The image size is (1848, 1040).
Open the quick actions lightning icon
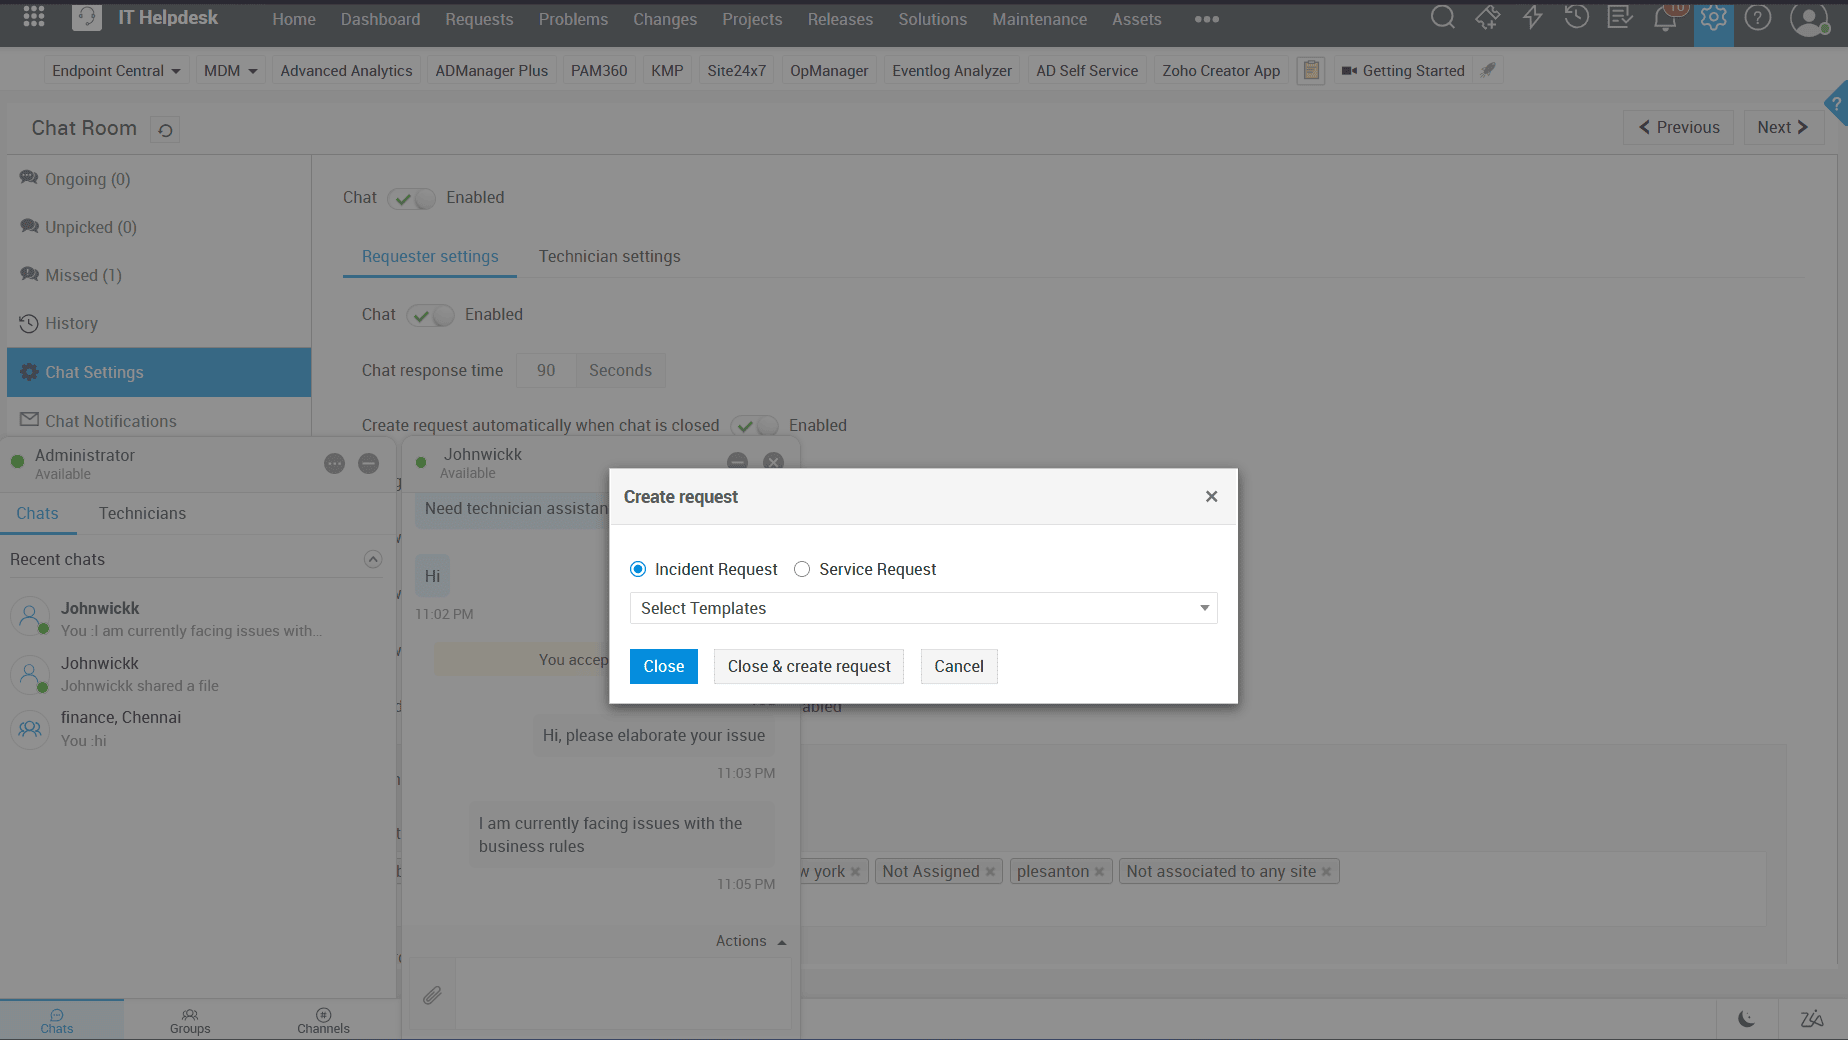pos(1532,18)
